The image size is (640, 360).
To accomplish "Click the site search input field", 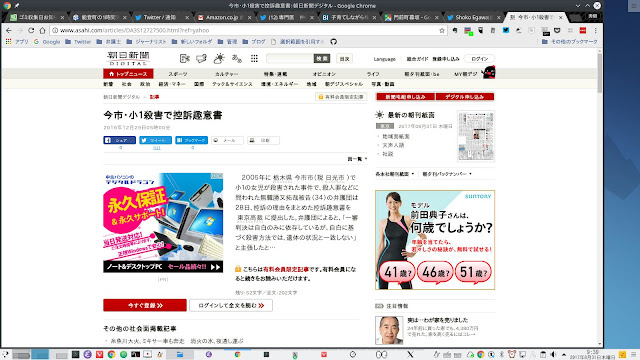I will point(290,58).
